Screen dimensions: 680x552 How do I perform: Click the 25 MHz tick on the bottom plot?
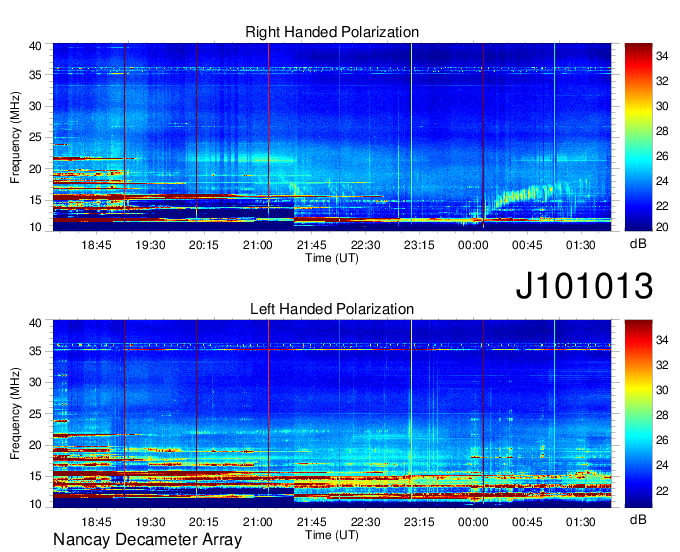click(35, 414)
